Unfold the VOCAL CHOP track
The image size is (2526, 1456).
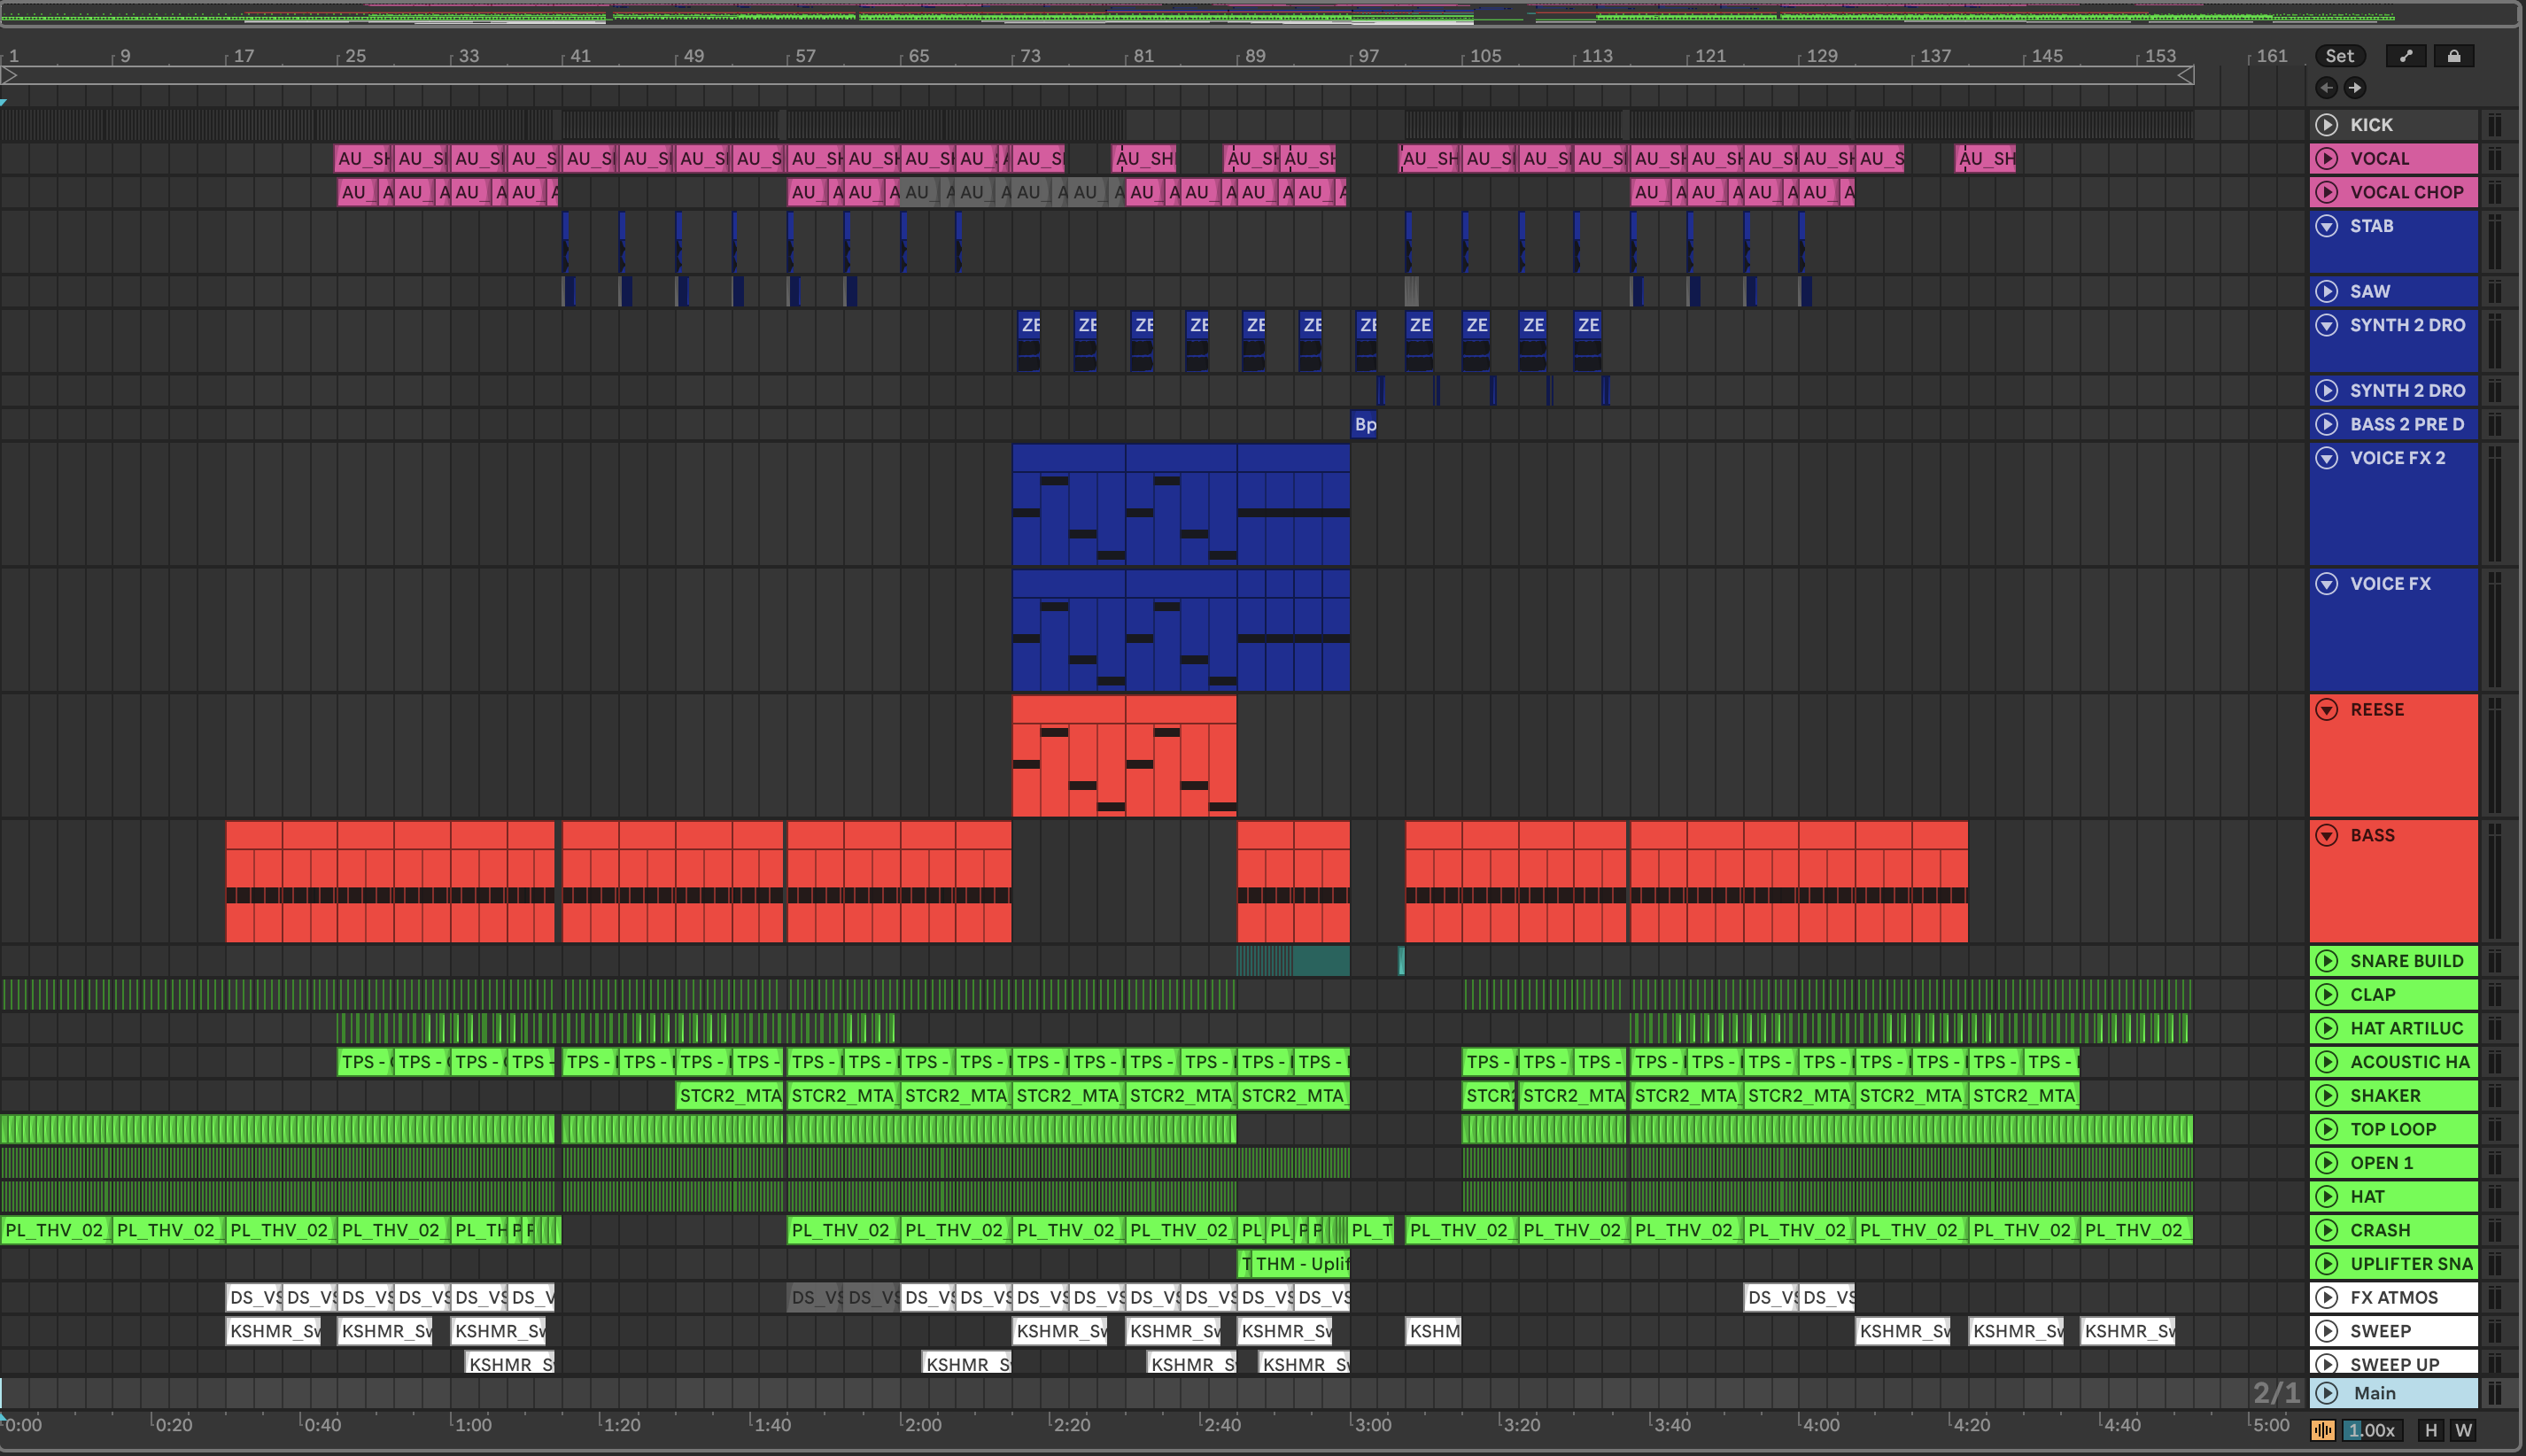2327,192
